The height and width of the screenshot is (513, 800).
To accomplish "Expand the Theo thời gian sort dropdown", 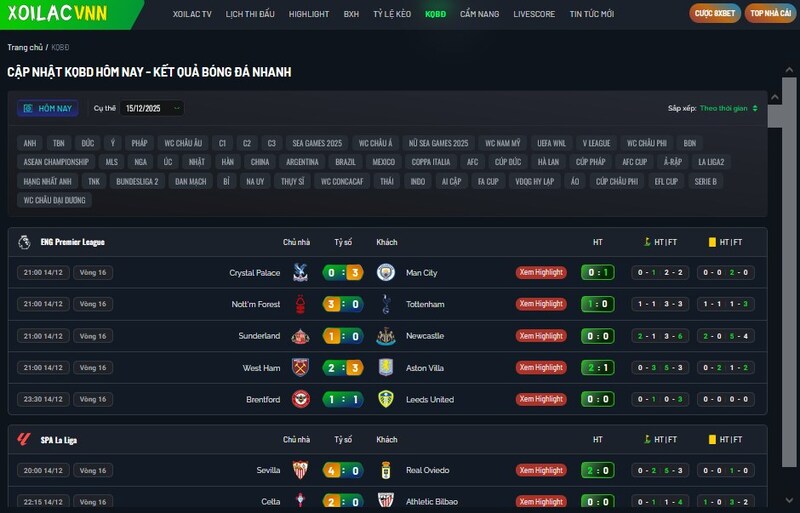I will (728, 108).
